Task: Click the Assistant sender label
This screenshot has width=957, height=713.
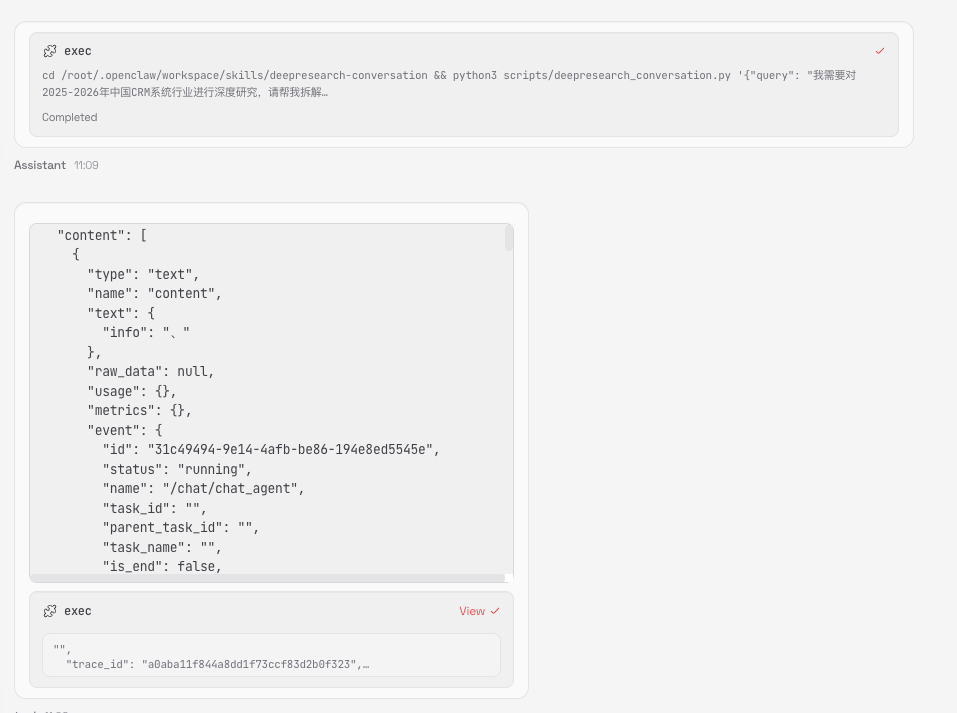Action: (40, 165)
